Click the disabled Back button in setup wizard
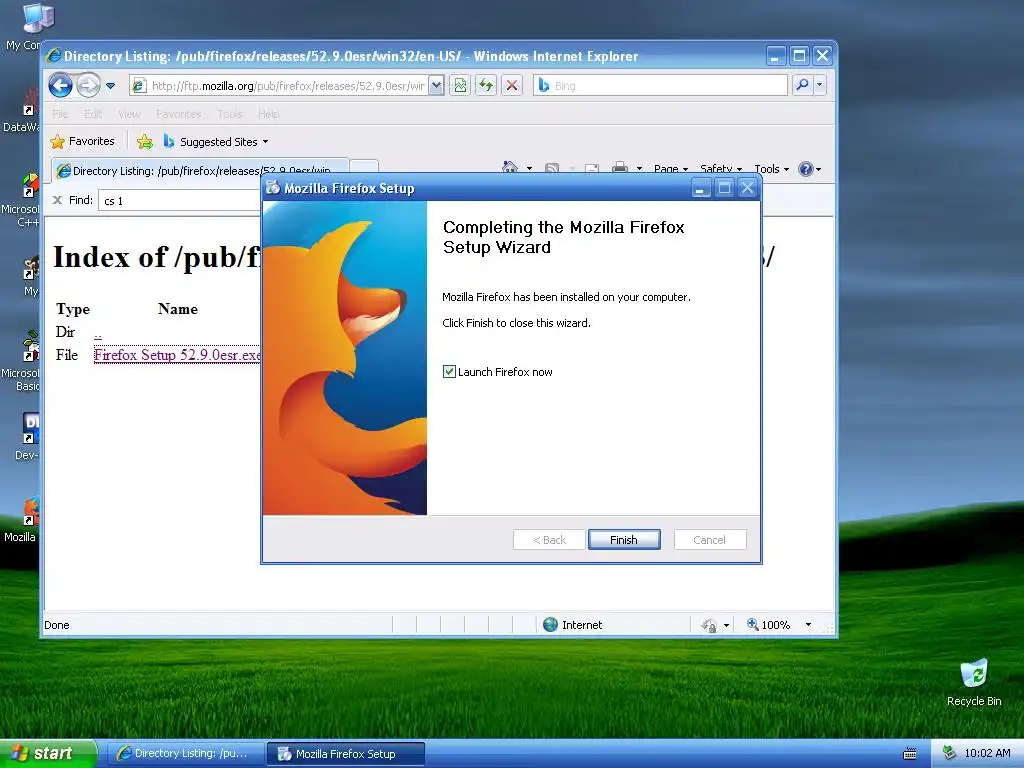Screen dimensions: 1024x768 [x=549, y=539]
